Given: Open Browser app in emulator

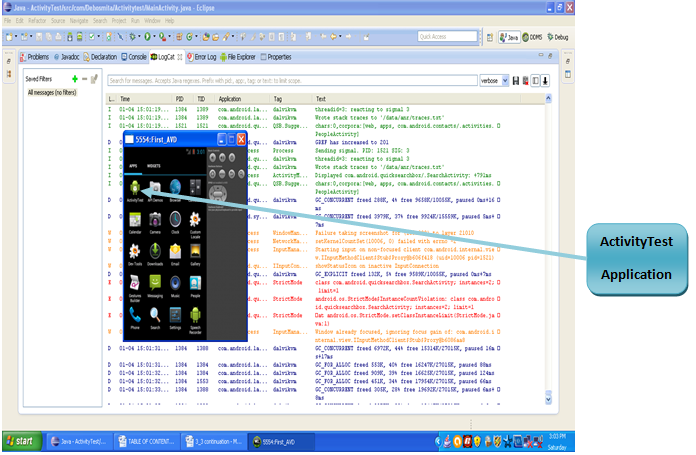Looking at the screenshot, I should point(175,191).
